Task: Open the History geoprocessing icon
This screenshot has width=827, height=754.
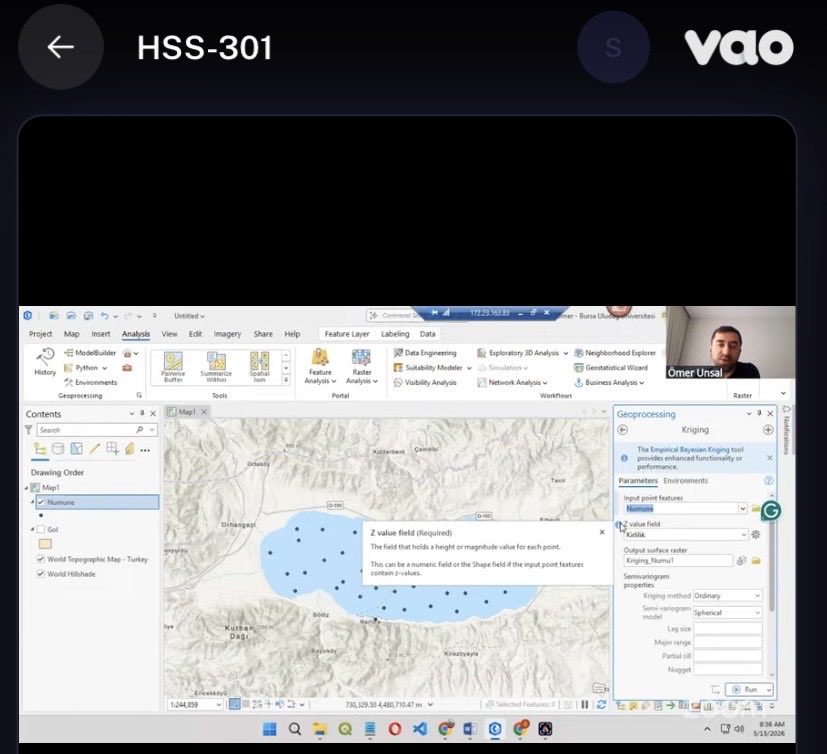Action: pyautogui.click(x=45, y=362)
